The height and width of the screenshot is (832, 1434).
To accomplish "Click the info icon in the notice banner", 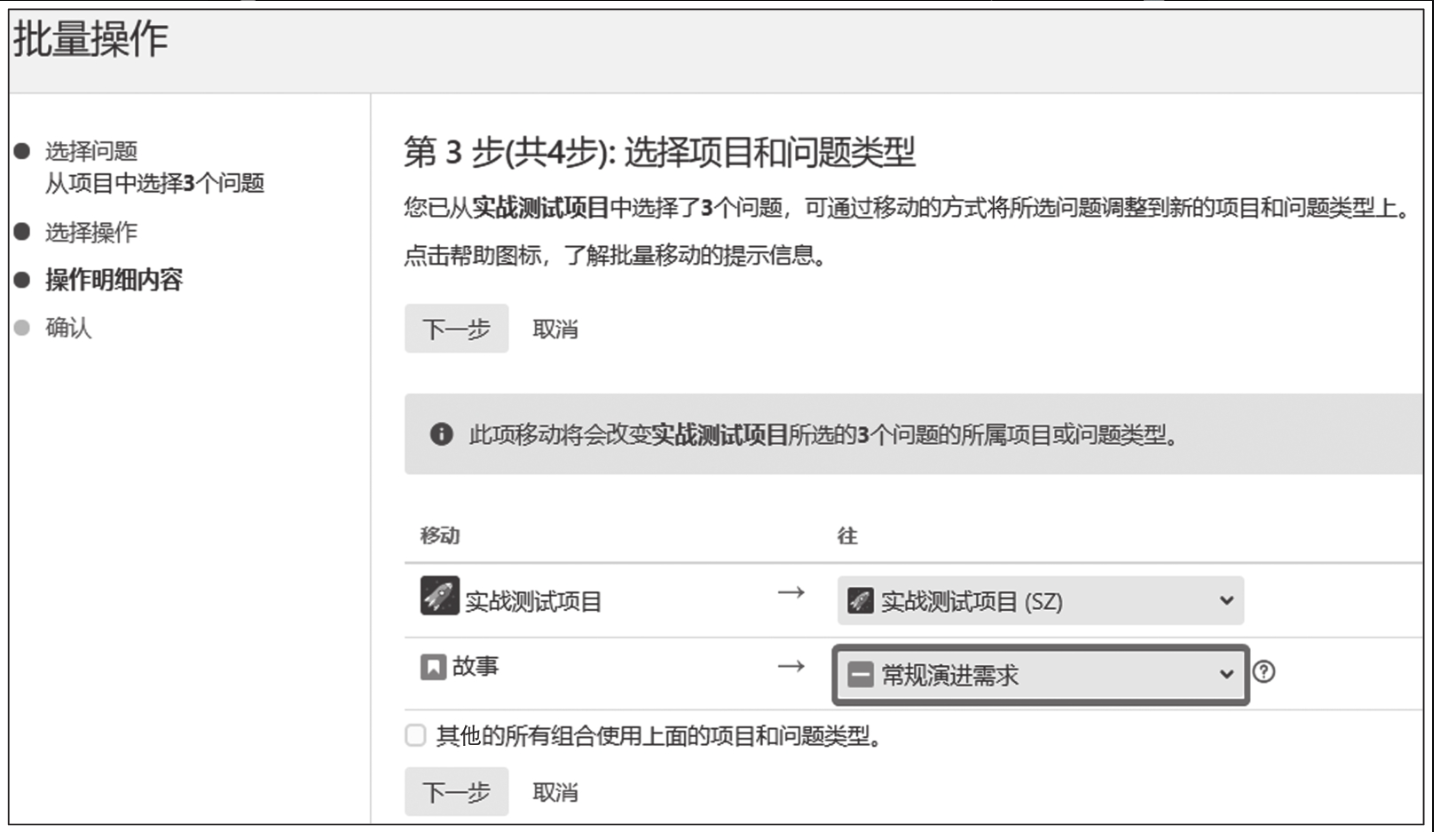I will point(440,435).
